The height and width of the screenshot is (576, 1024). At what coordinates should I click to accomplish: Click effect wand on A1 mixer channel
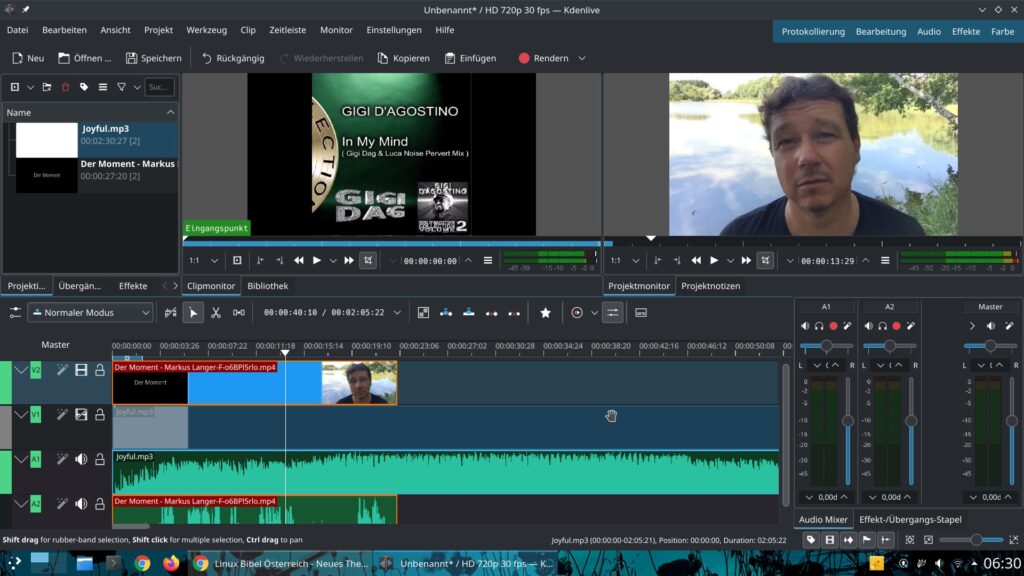(847, 325)
